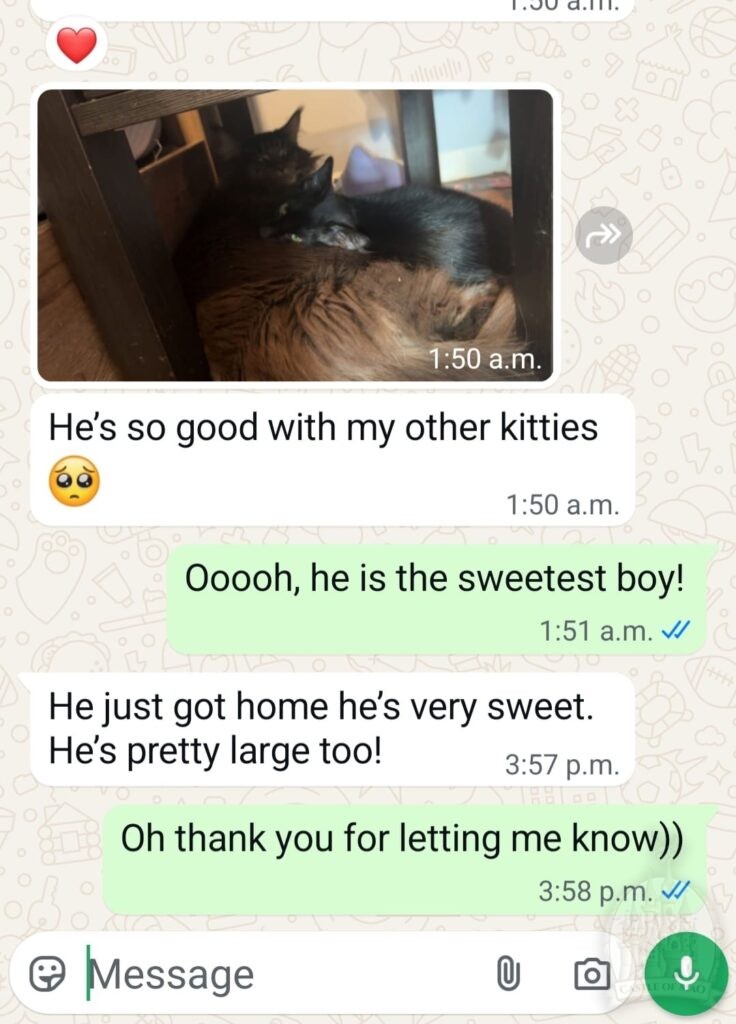Tap the pleading face emoji
The width and height of the screenshot is (736, 1024).
75,481
